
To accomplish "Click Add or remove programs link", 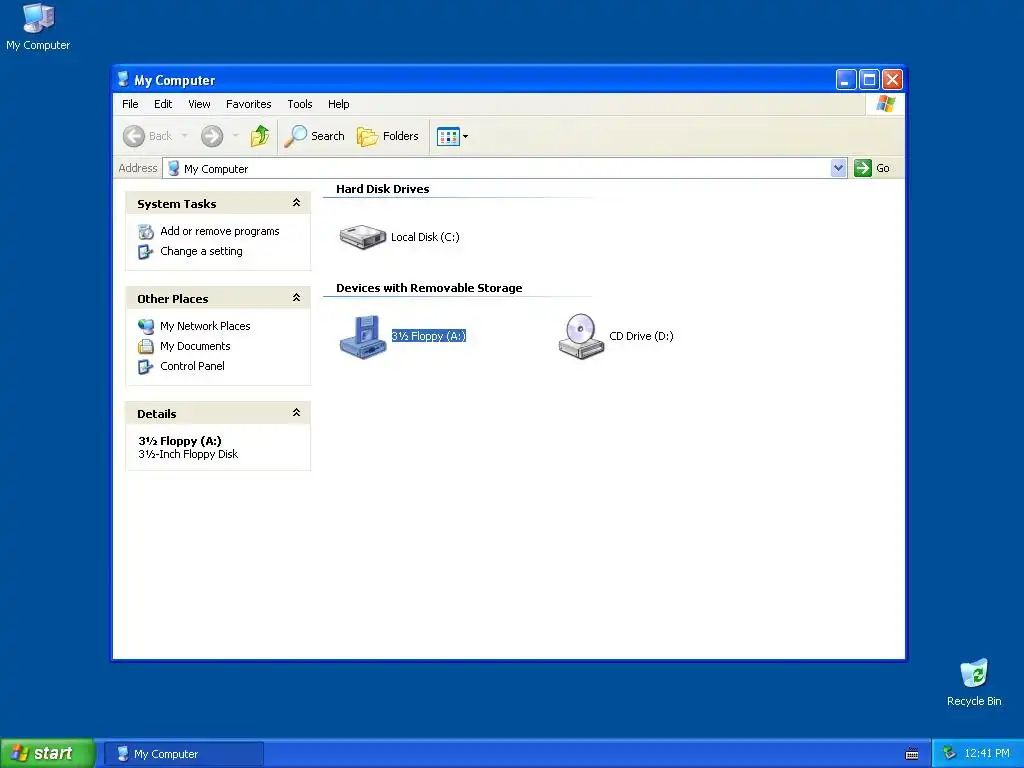I will pyautogui.click(x=219, y=231).
